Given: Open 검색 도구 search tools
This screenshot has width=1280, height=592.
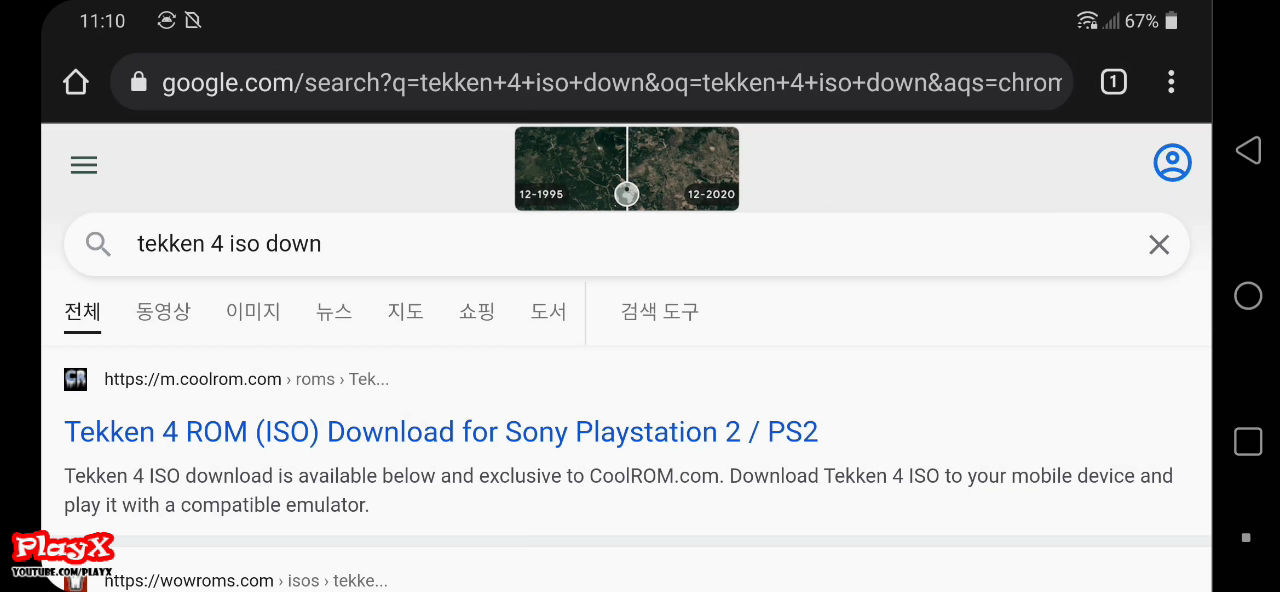Looking at the screenshot, I should pos(659,312).
